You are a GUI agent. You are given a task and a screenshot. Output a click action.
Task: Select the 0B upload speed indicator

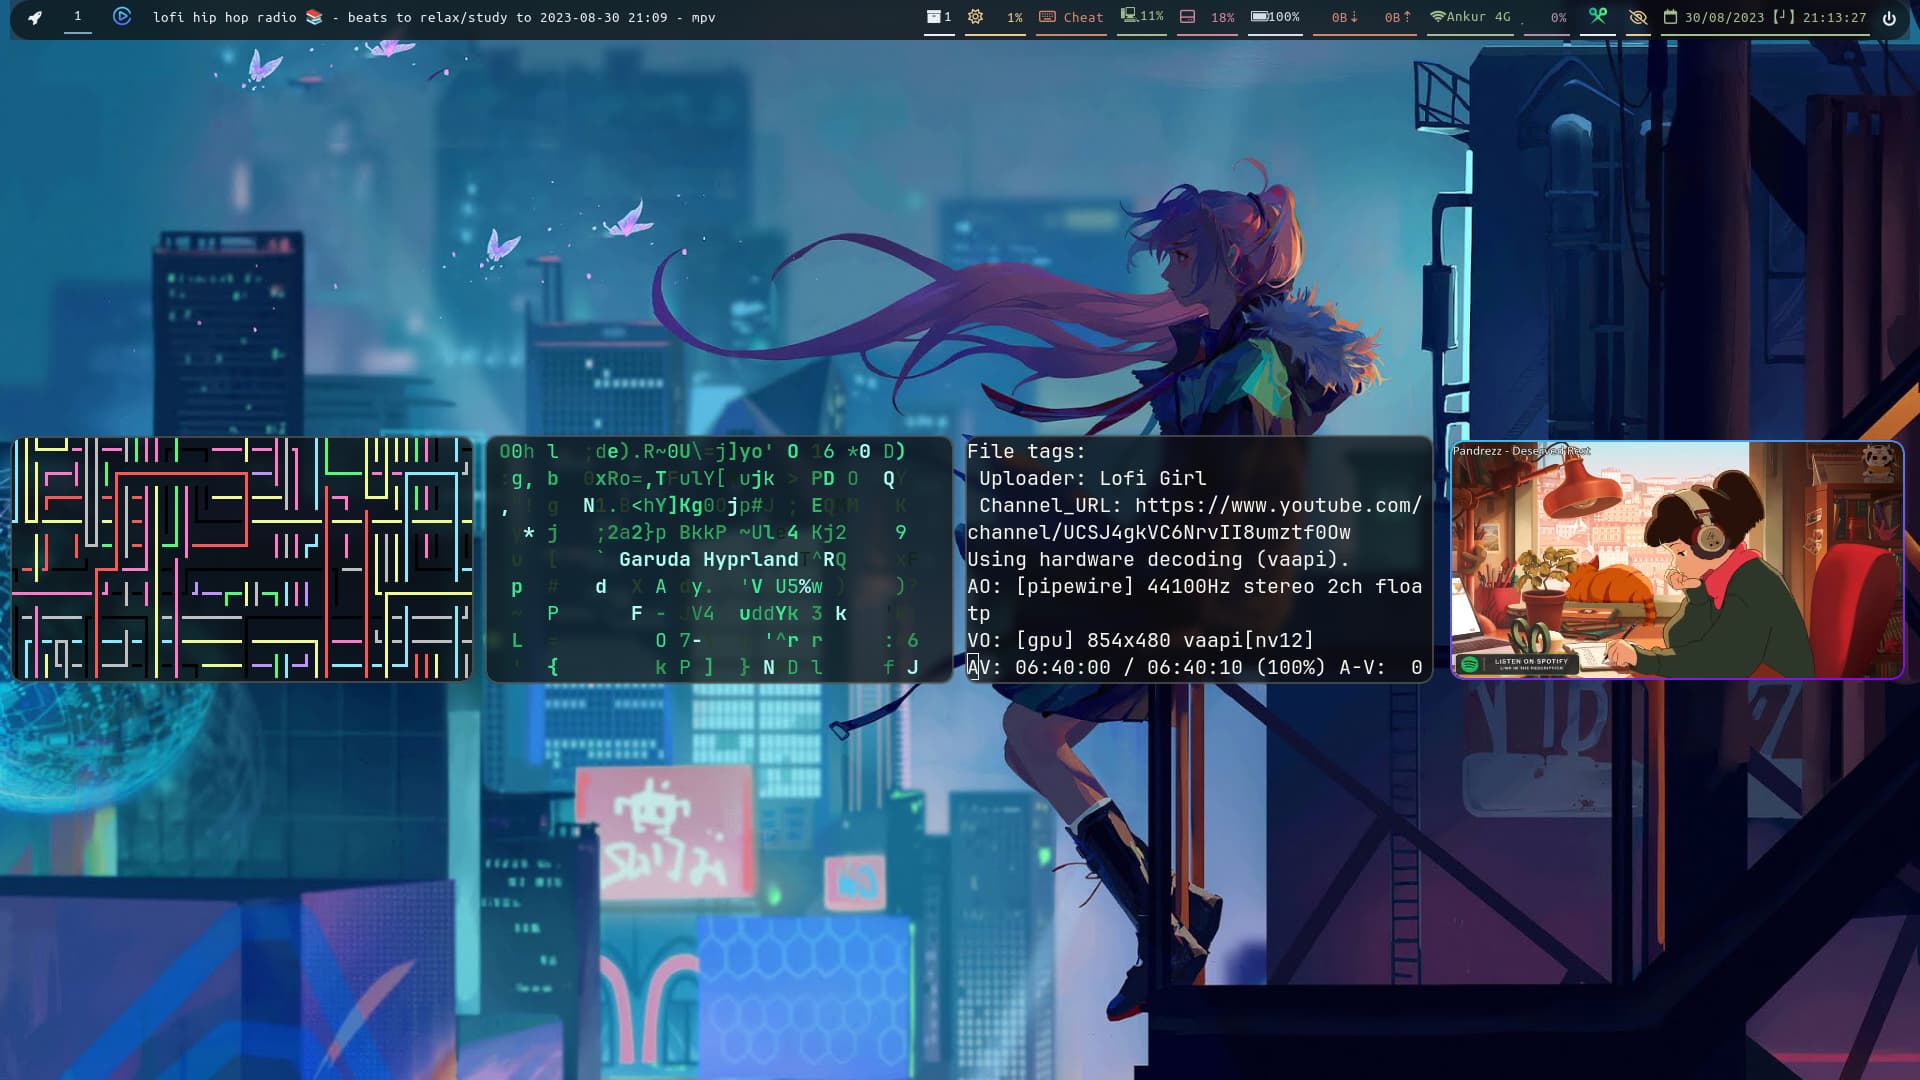tap(1398, 18)
